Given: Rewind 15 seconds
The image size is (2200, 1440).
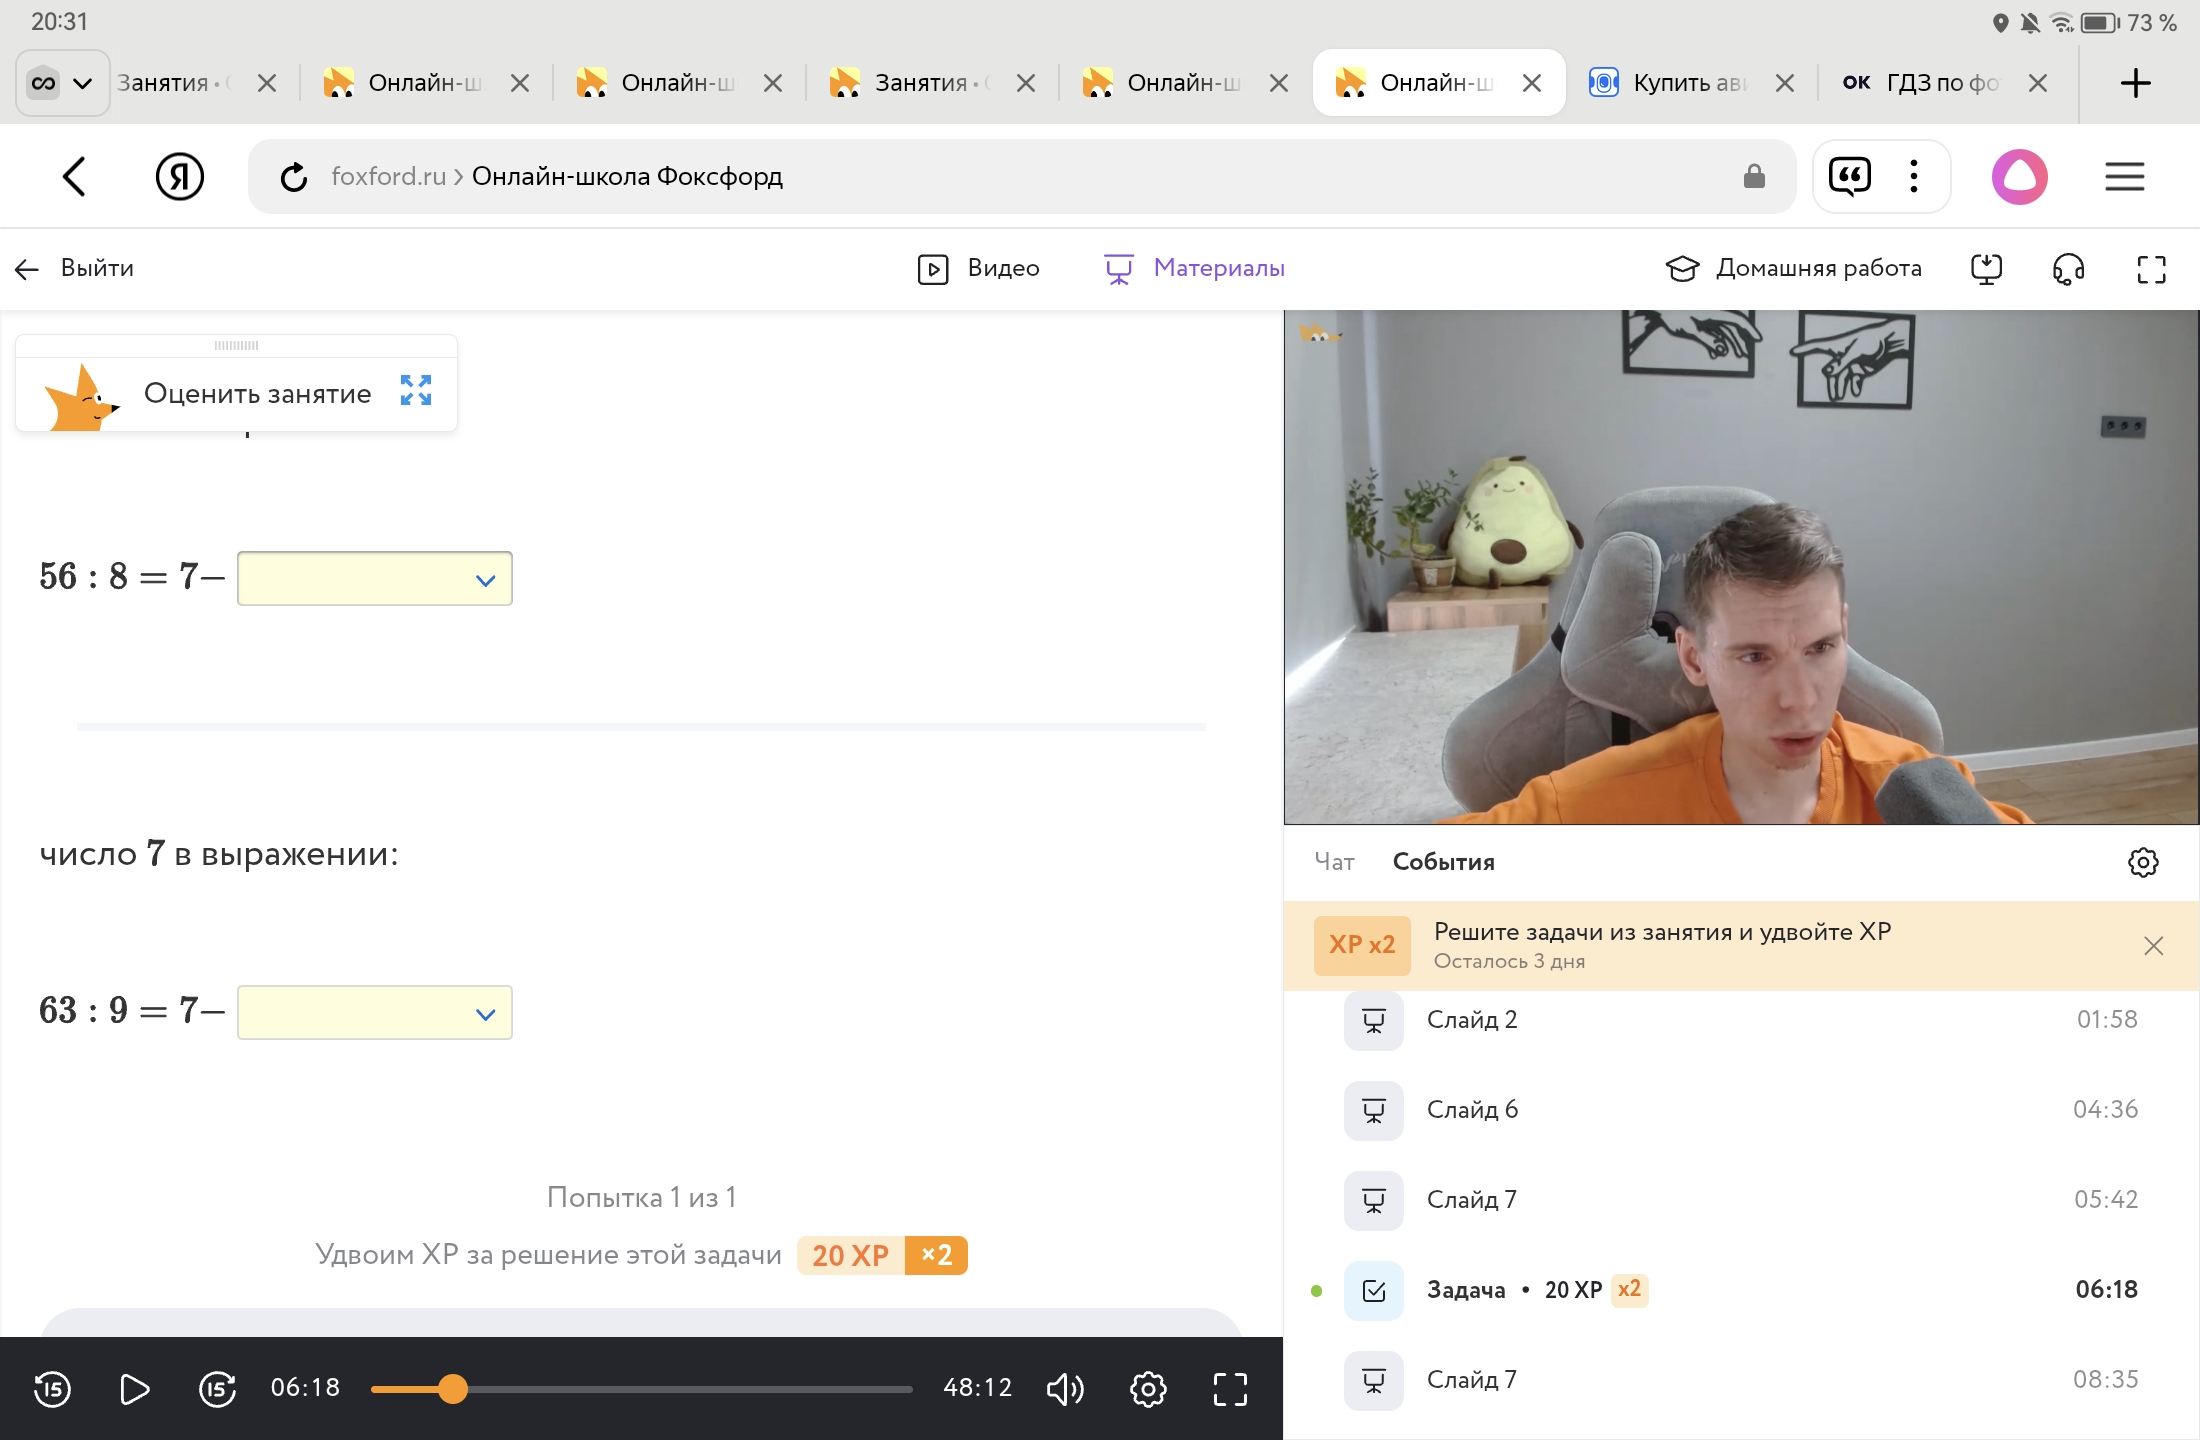Looking at the screenshot, I should (52, 1388).
